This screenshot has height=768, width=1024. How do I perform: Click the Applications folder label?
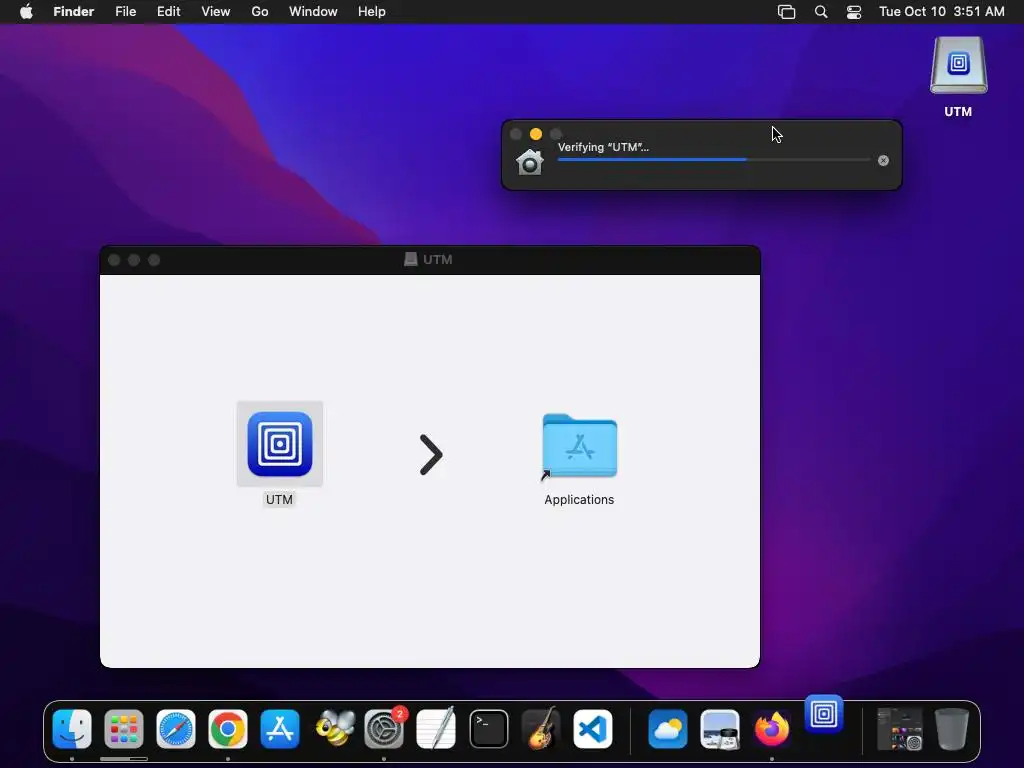[x=579, y=500]
